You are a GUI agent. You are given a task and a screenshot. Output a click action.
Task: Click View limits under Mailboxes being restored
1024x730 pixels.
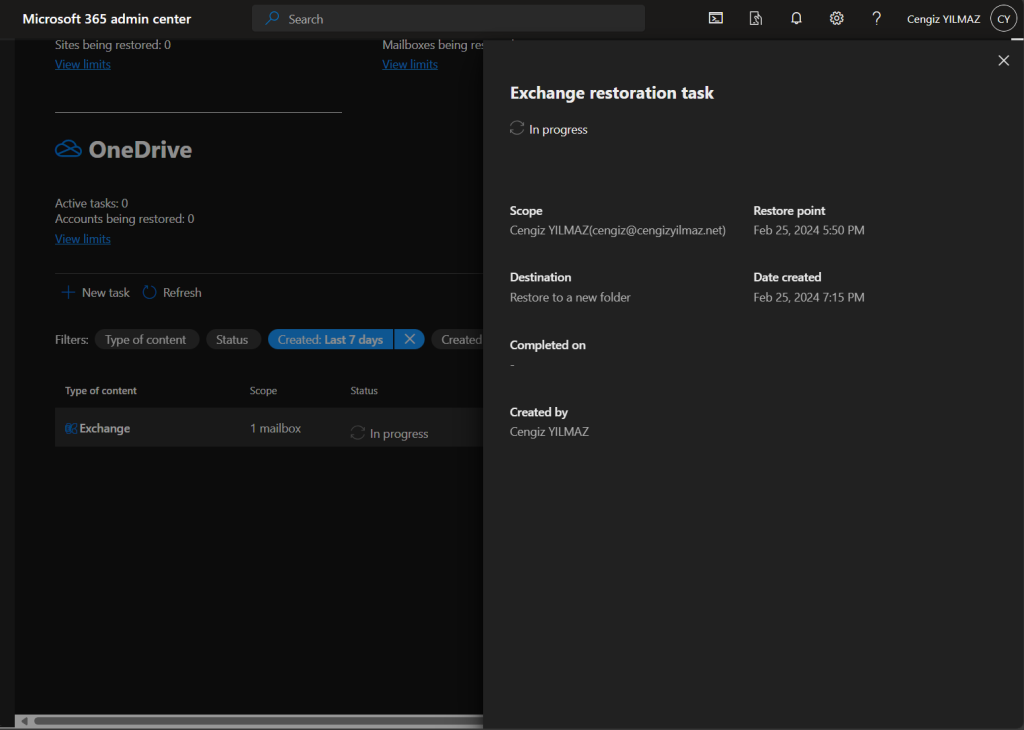pos(410,64)
